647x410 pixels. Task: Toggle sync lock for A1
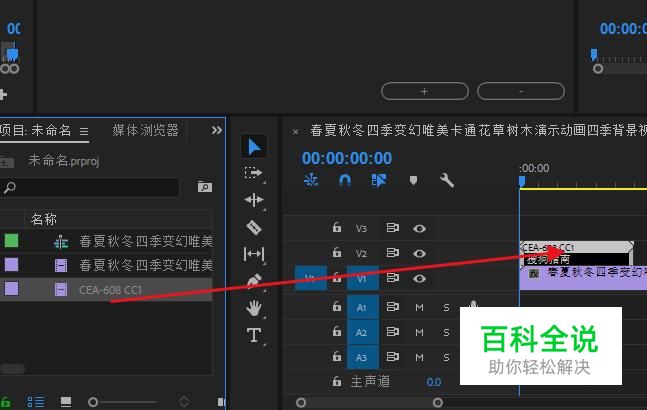click(392, 306)
